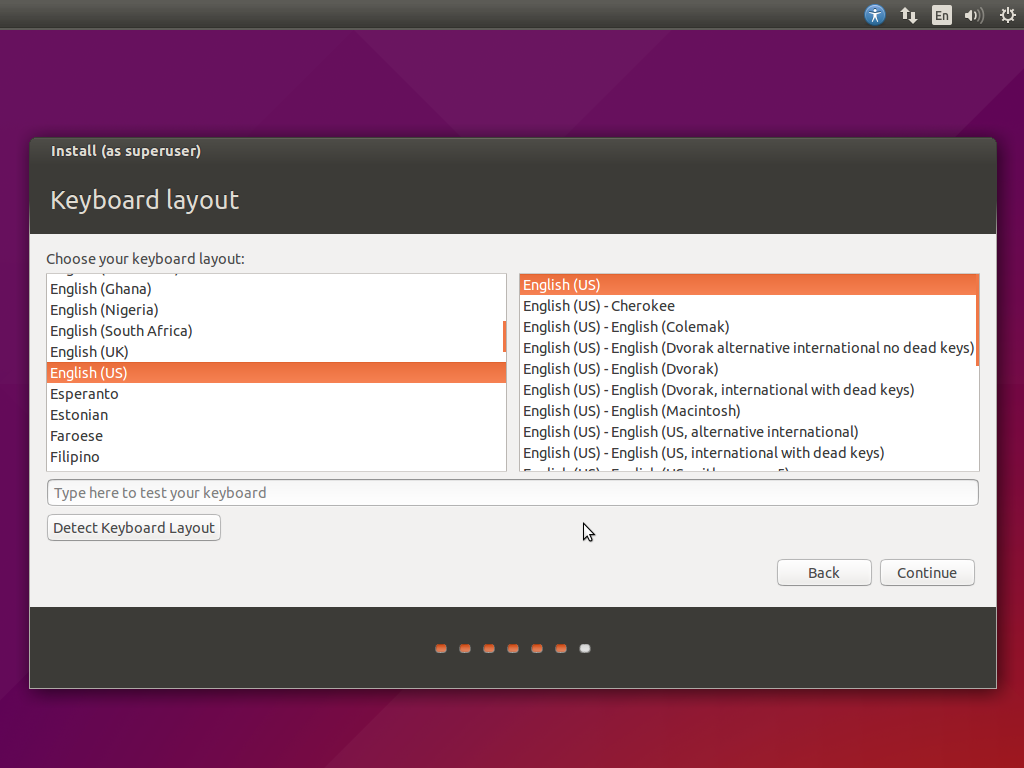Select English (Nigeria) layout

(275, 310)
